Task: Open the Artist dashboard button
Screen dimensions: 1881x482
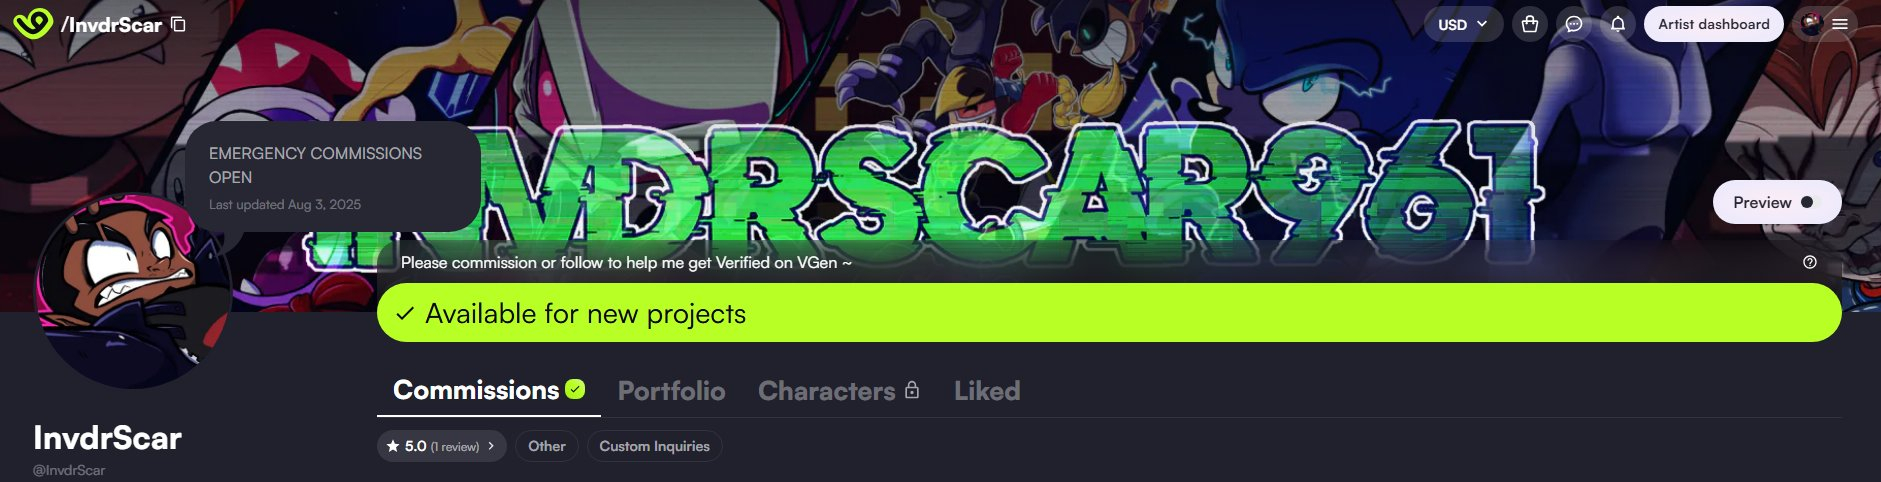Action: pyautogui.click(x=1713, y=24)
